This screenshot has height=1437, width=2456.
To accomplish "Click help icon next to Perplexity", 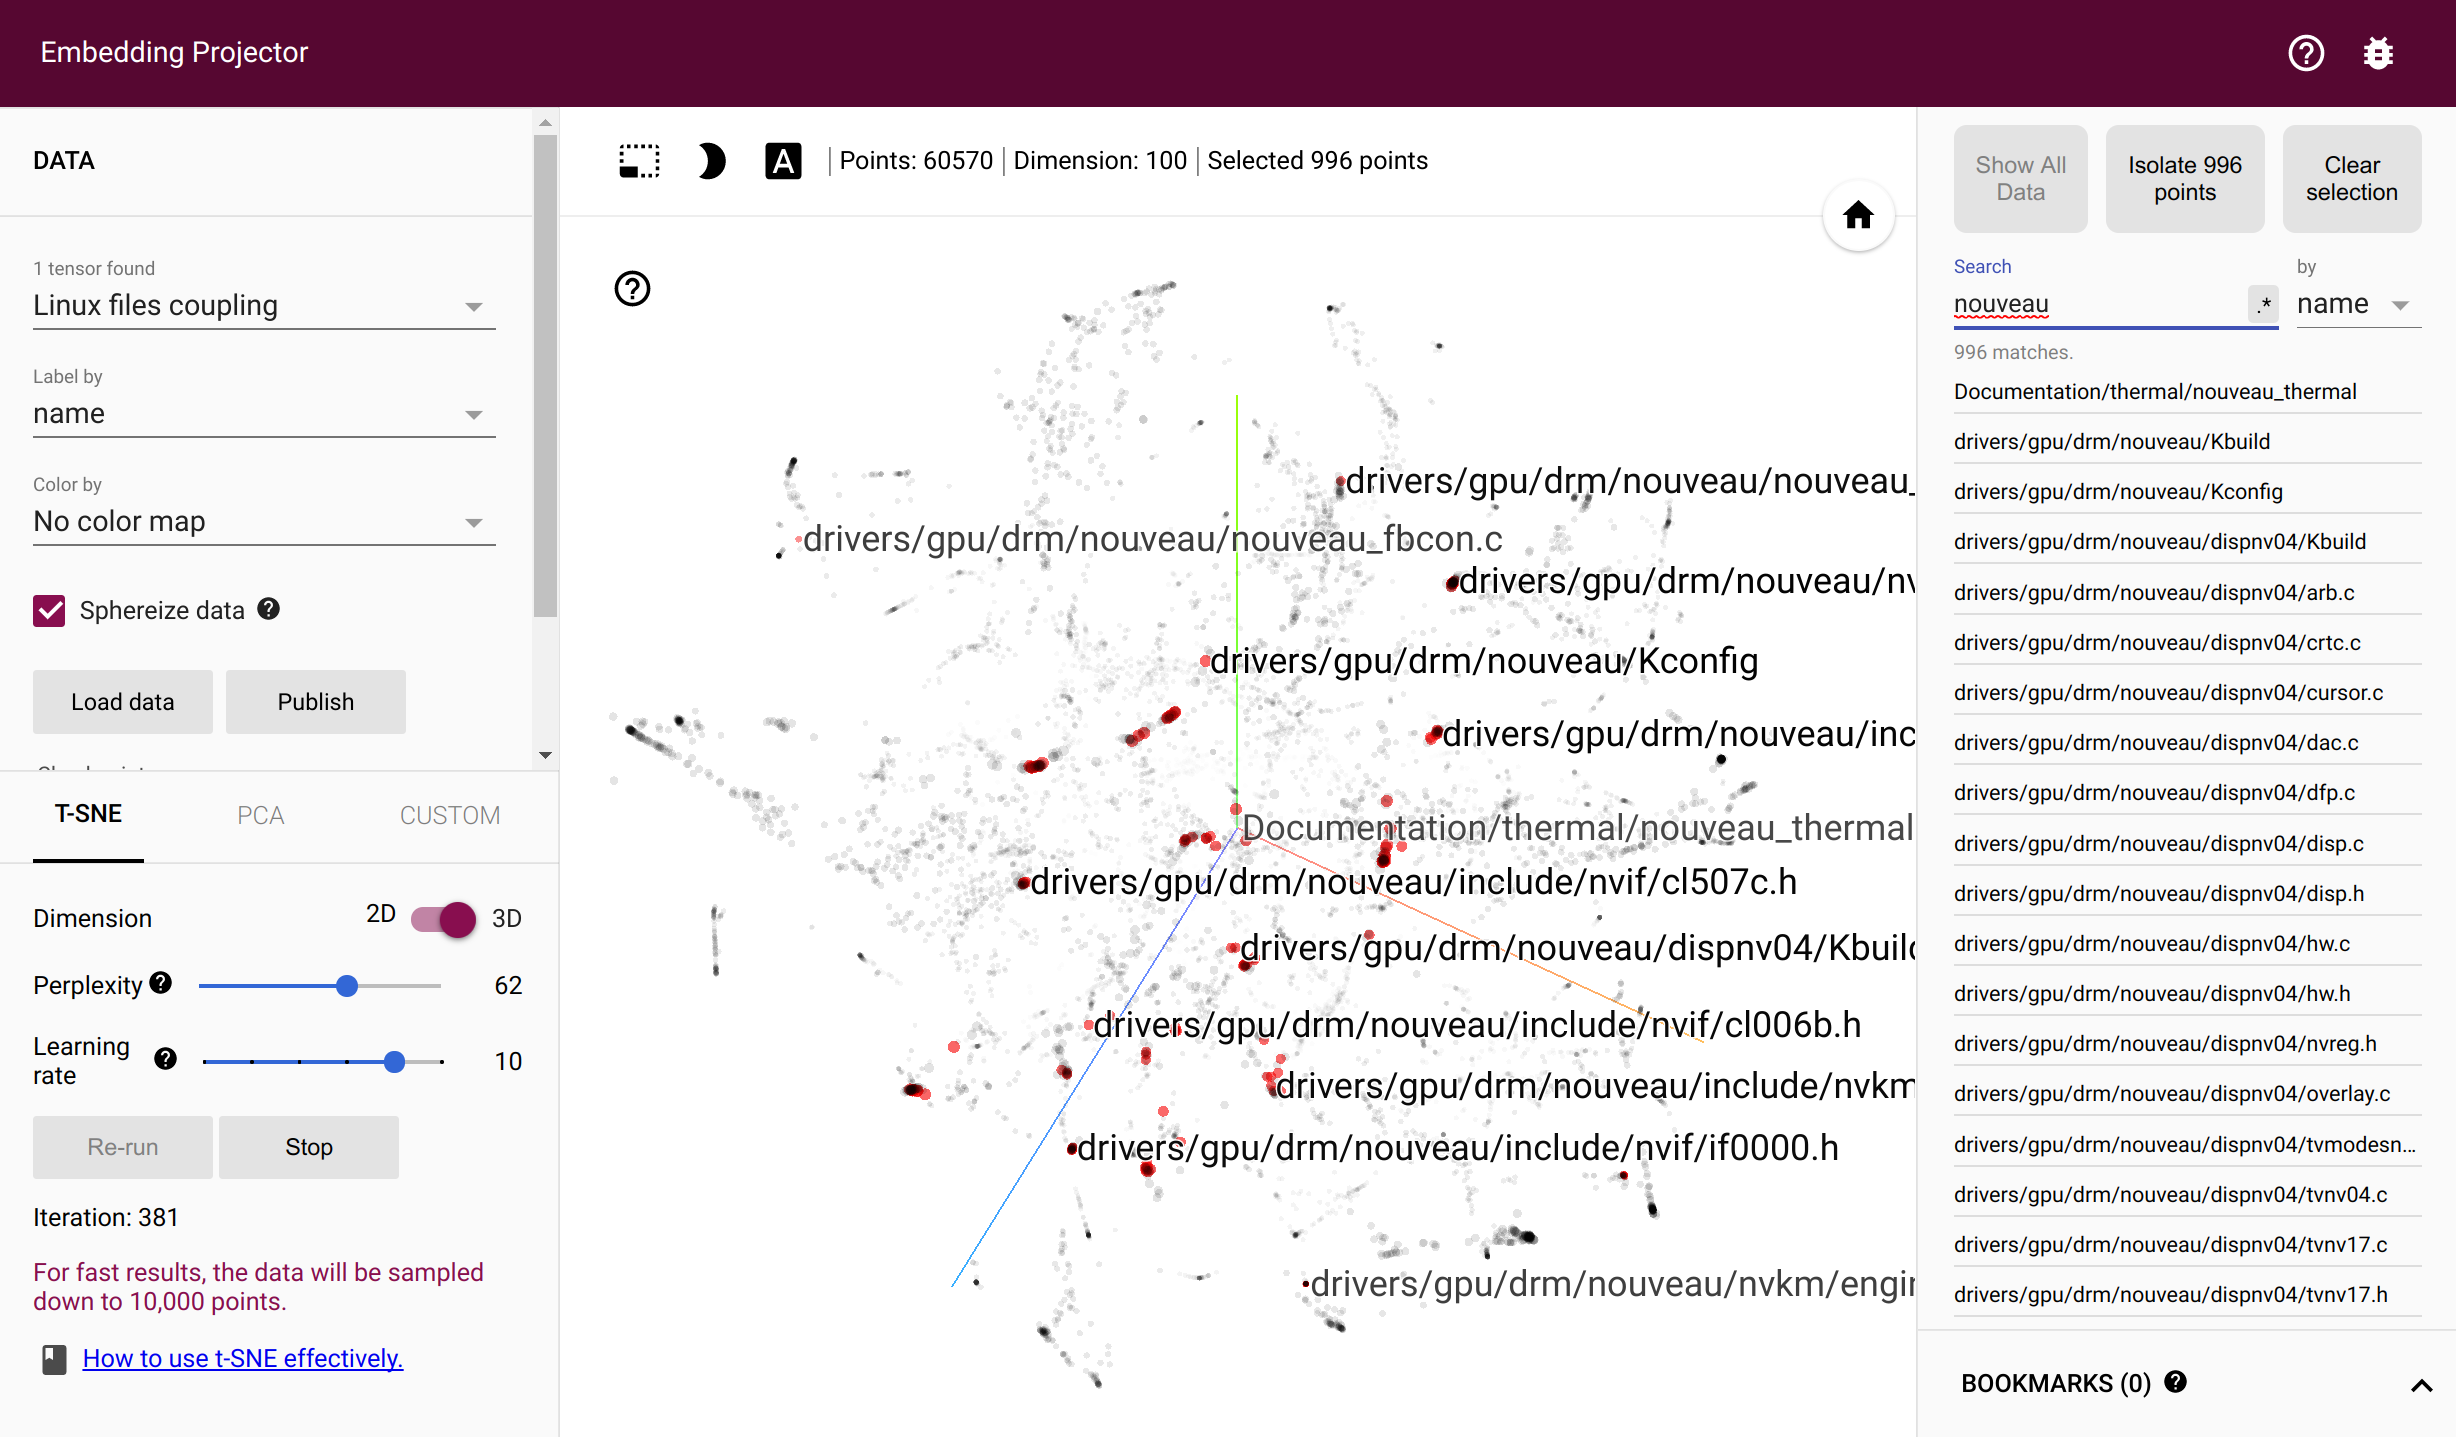I will 161,984.
